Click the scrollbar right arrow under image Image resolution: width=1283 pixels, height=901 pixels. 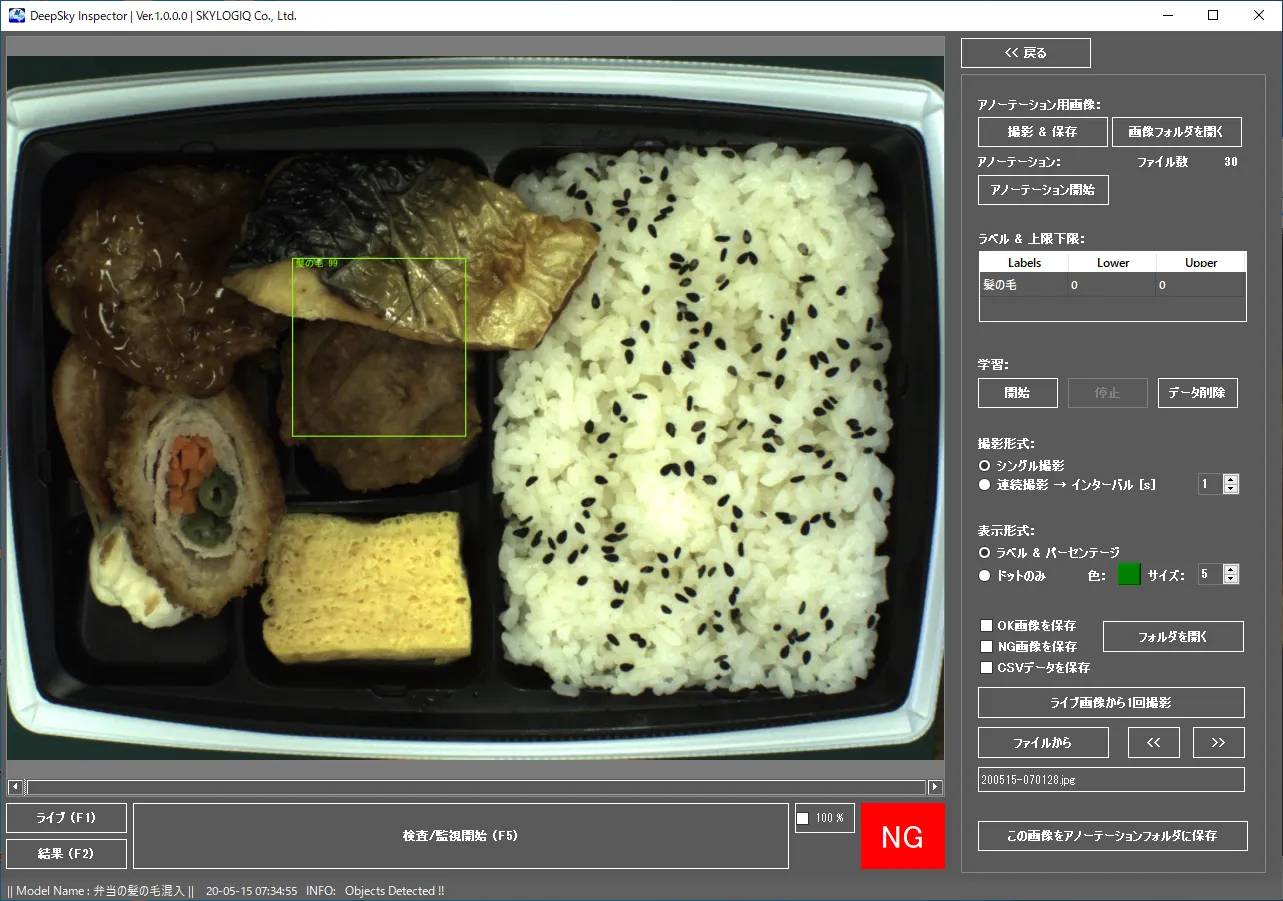pos(935,787)
